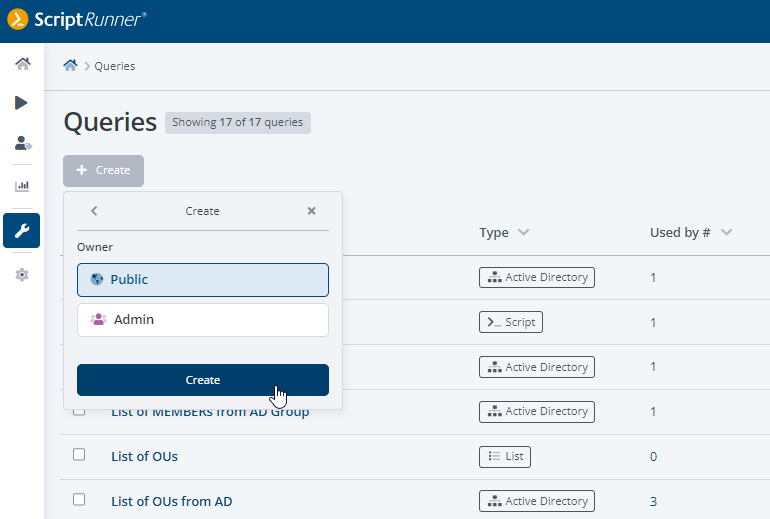Expand the Used by # column dropdown
This screenshot has width=770, height=519.
pyautogui.click(x=727, y=233)
